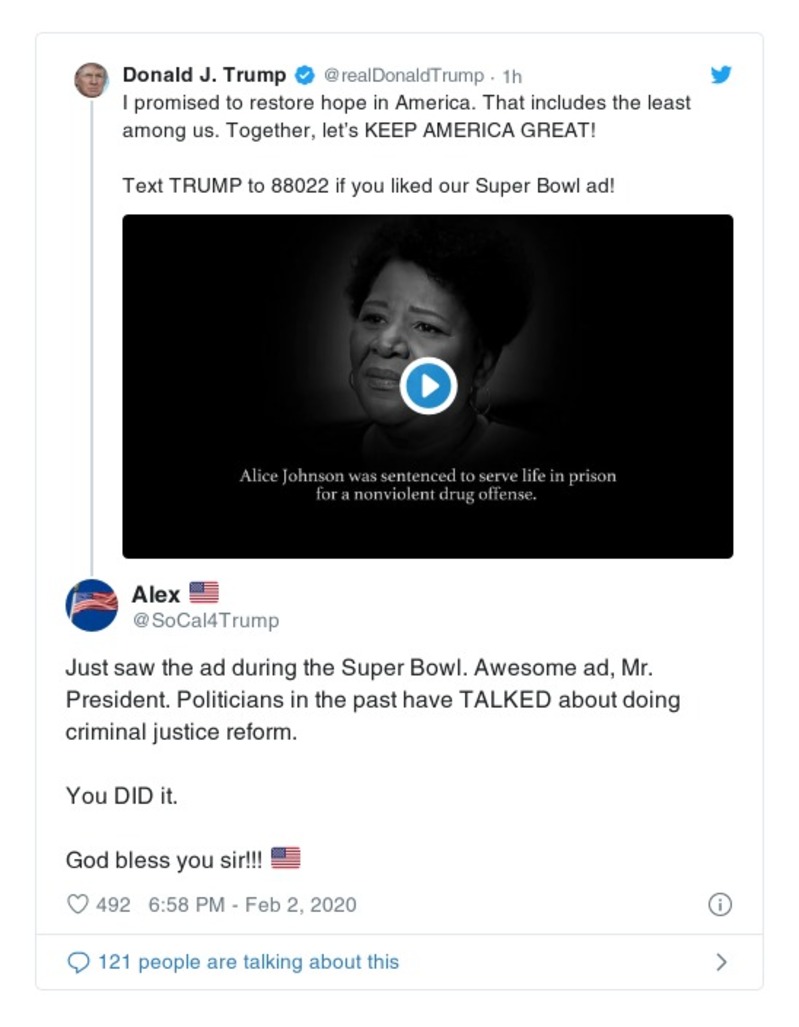Open the Donald J. Trump name link
This screenshot has height=1027, width=799.
click(x=204, y=76)
